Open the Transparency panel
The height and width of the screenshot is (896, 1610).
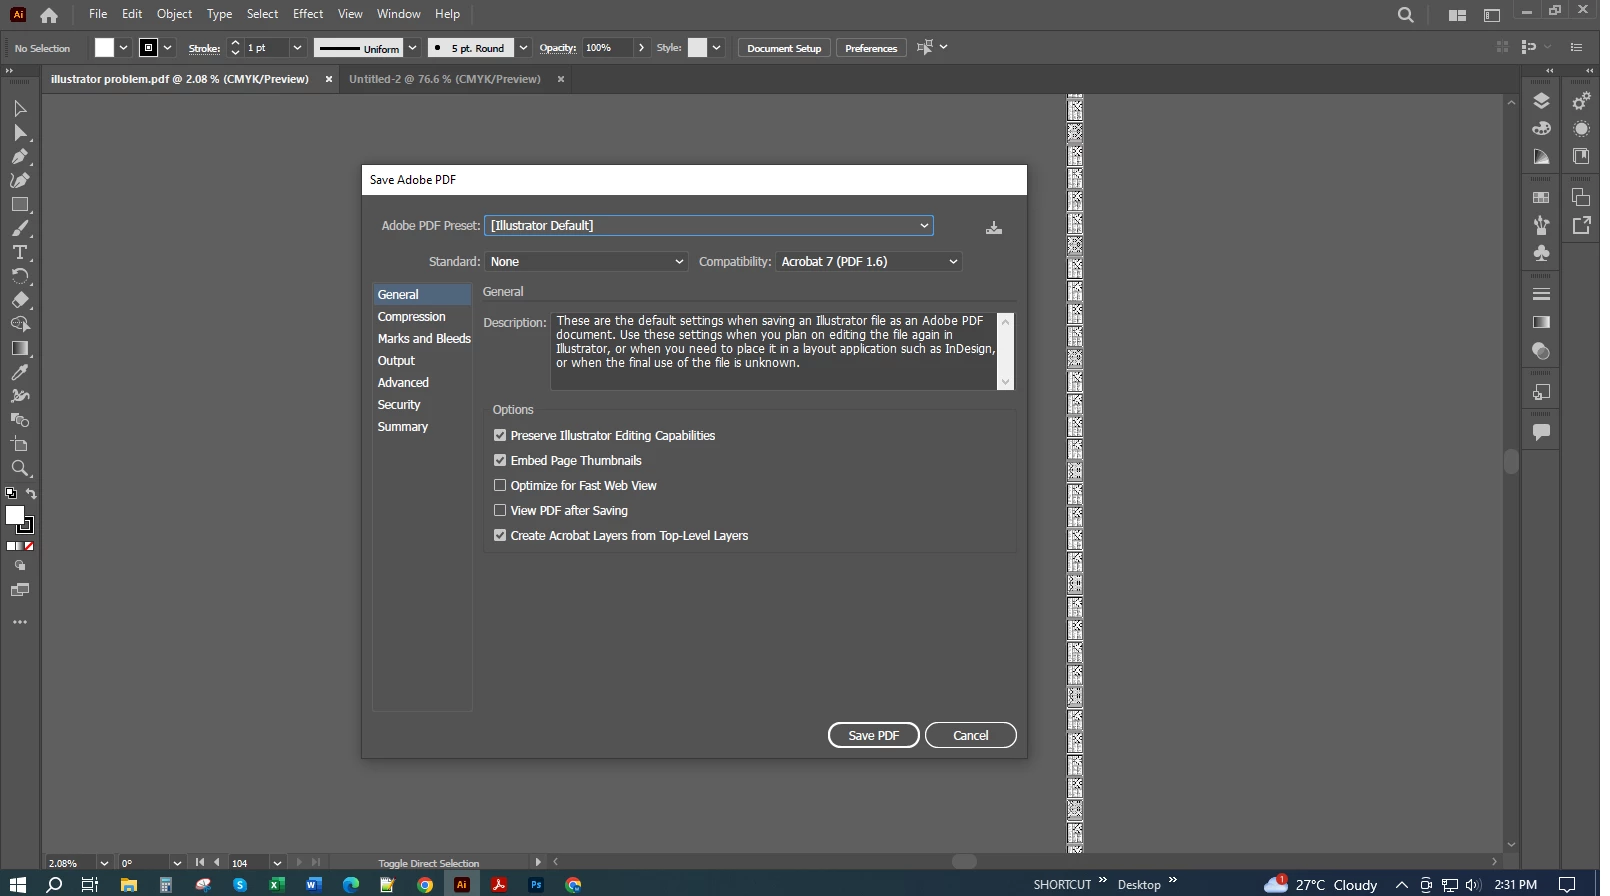pyautogui.click(x=1541, y=351)
